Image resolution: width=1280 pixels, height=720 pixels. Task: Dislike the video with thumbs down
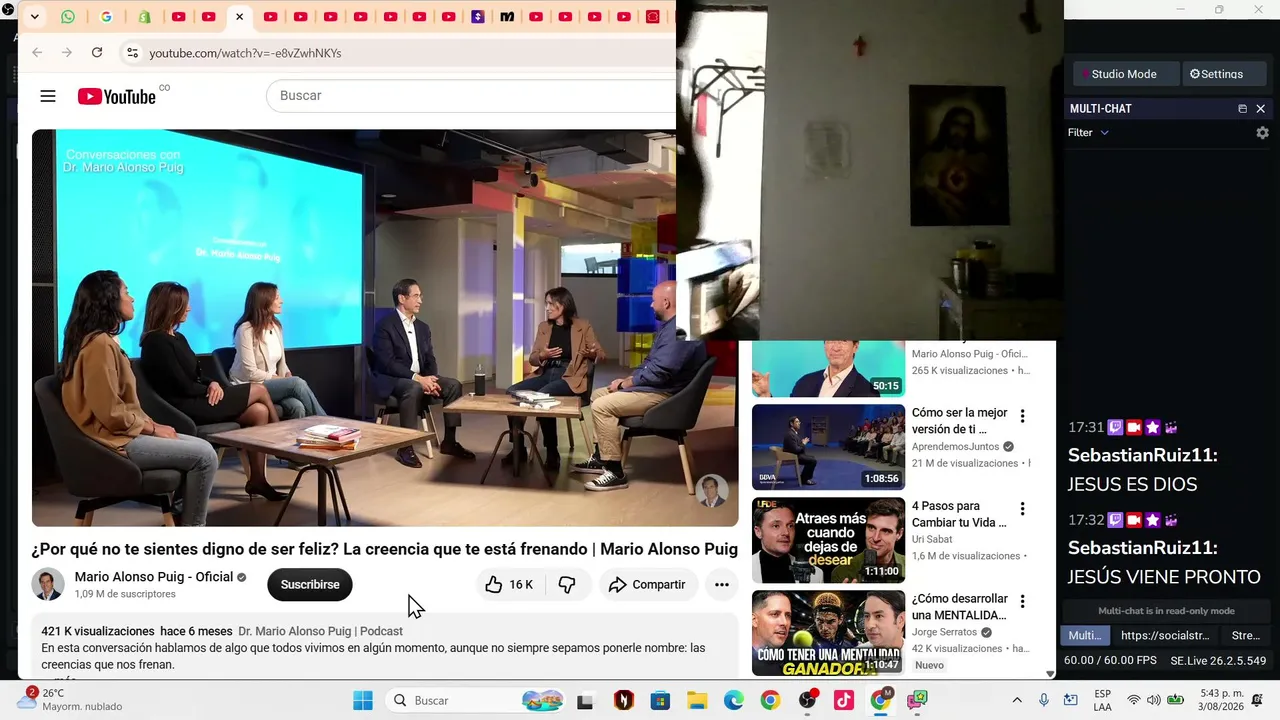567,585
